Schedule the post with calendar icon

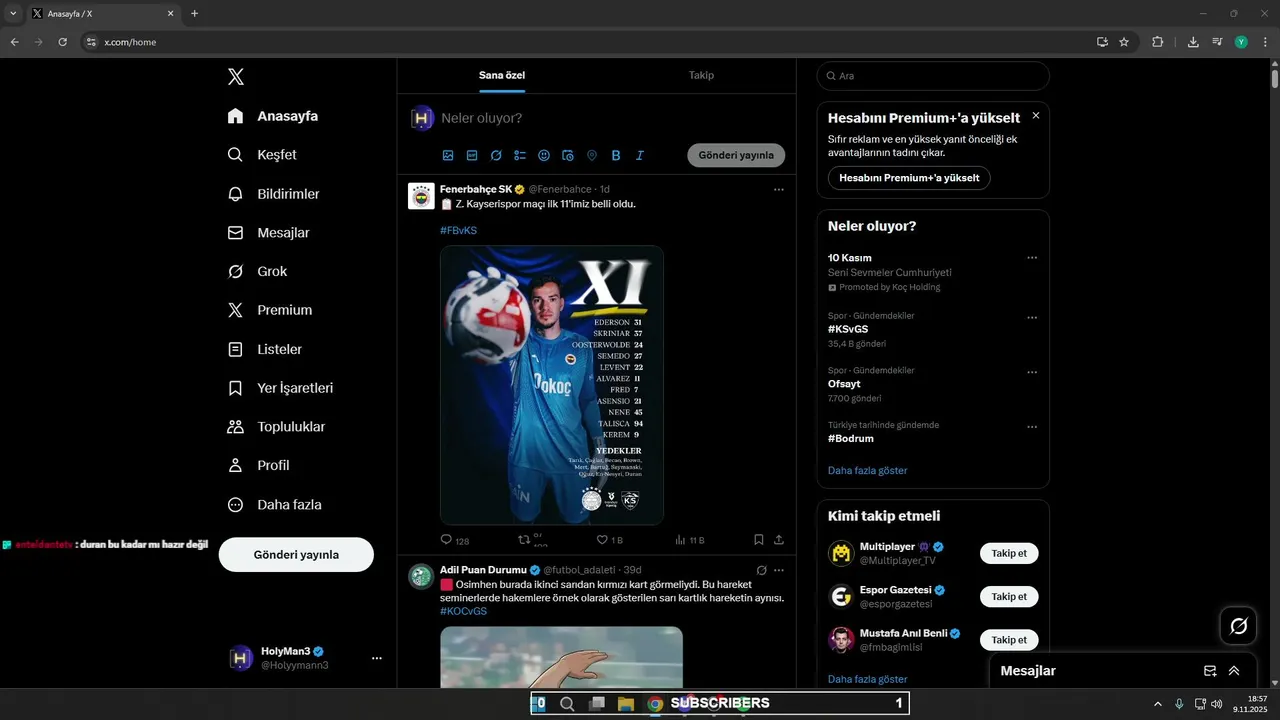click(568, 156)
